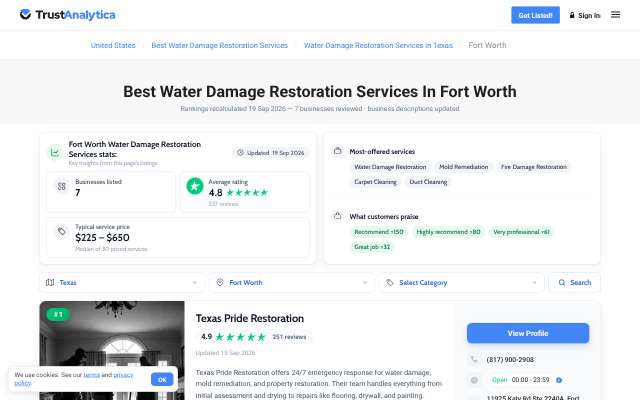Open the Fort Worth city dropdown
The height and width of the screenshot is (400, 640).
291,282
